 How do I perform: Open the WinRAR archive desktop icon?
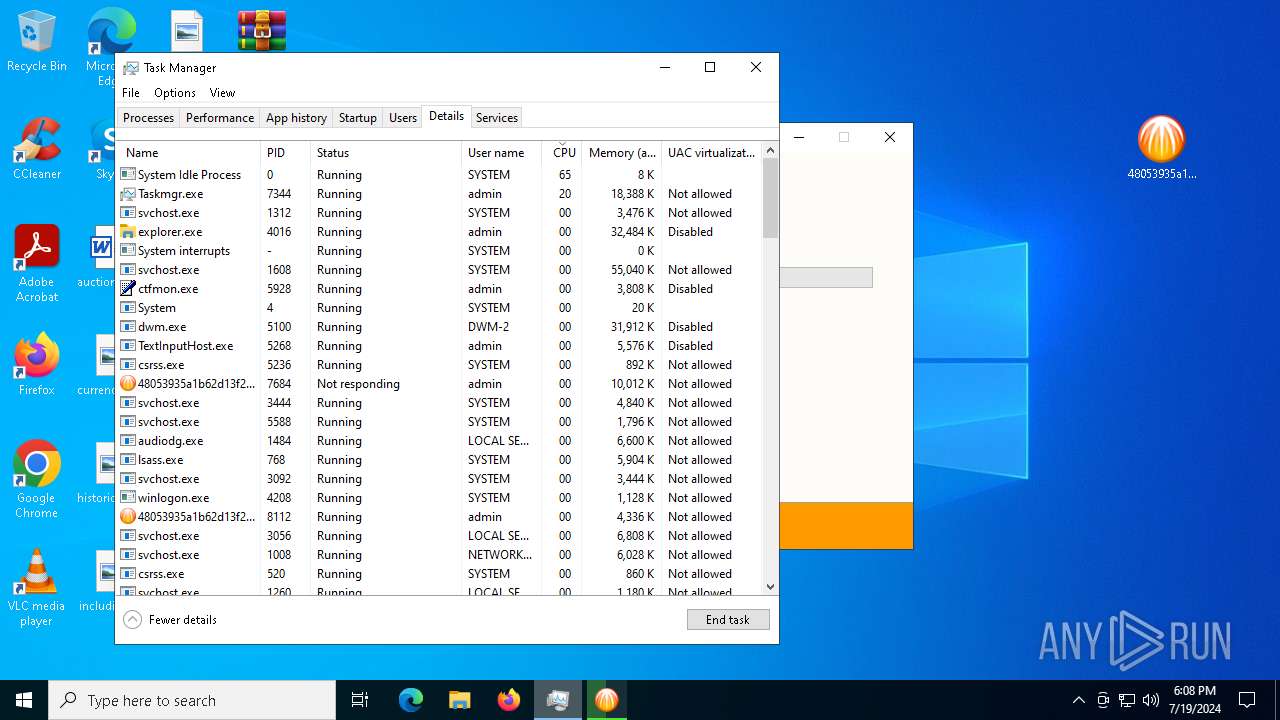[x=262, y=30]
